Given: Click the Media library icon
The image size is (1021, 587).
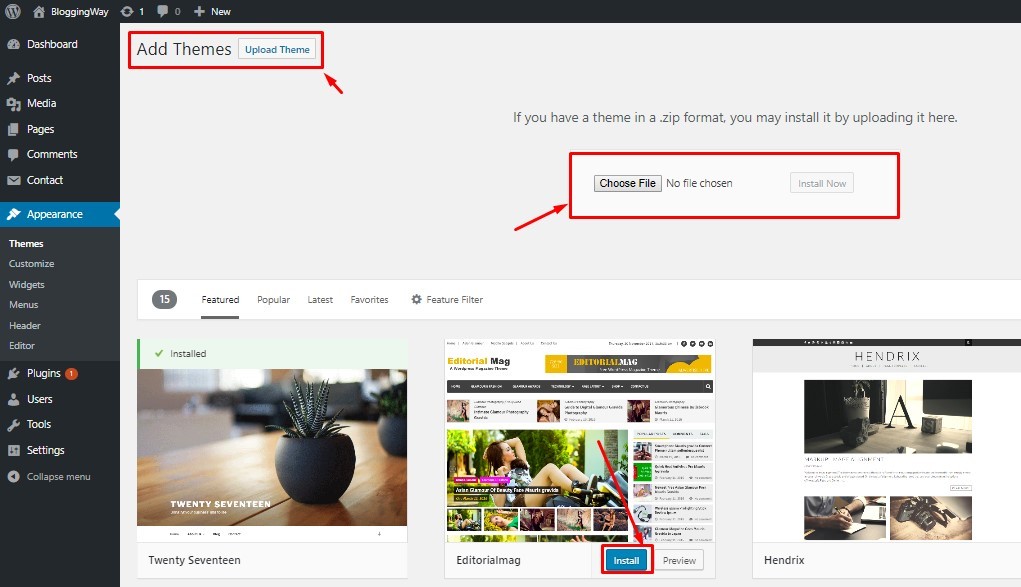Looking at the screenshot, I should pos(13,104).
